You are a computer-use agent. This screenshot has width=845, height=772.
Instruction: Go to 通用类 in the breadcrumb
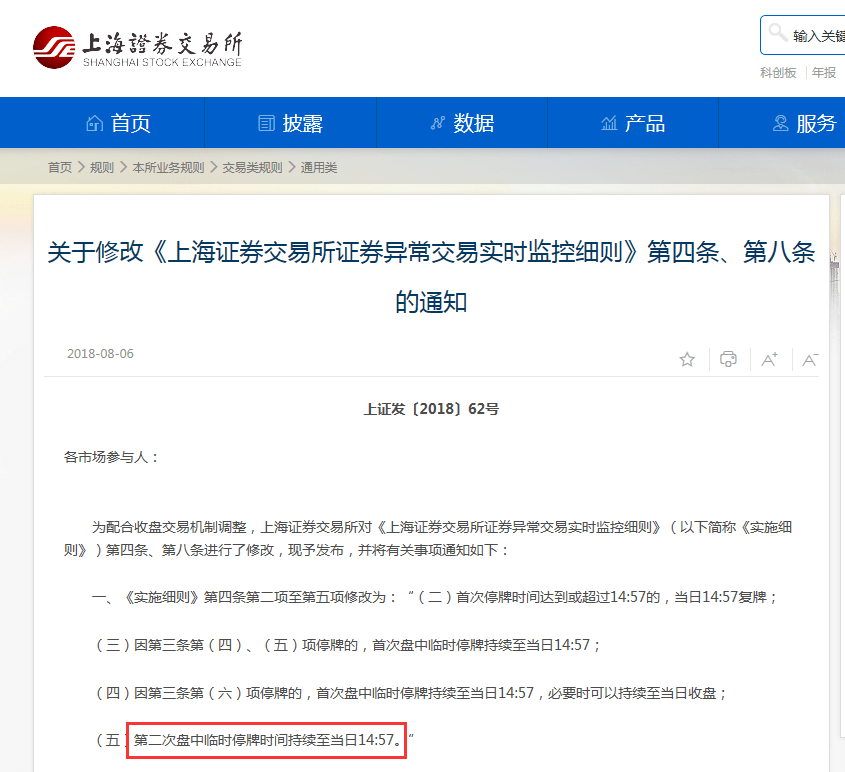318,168
